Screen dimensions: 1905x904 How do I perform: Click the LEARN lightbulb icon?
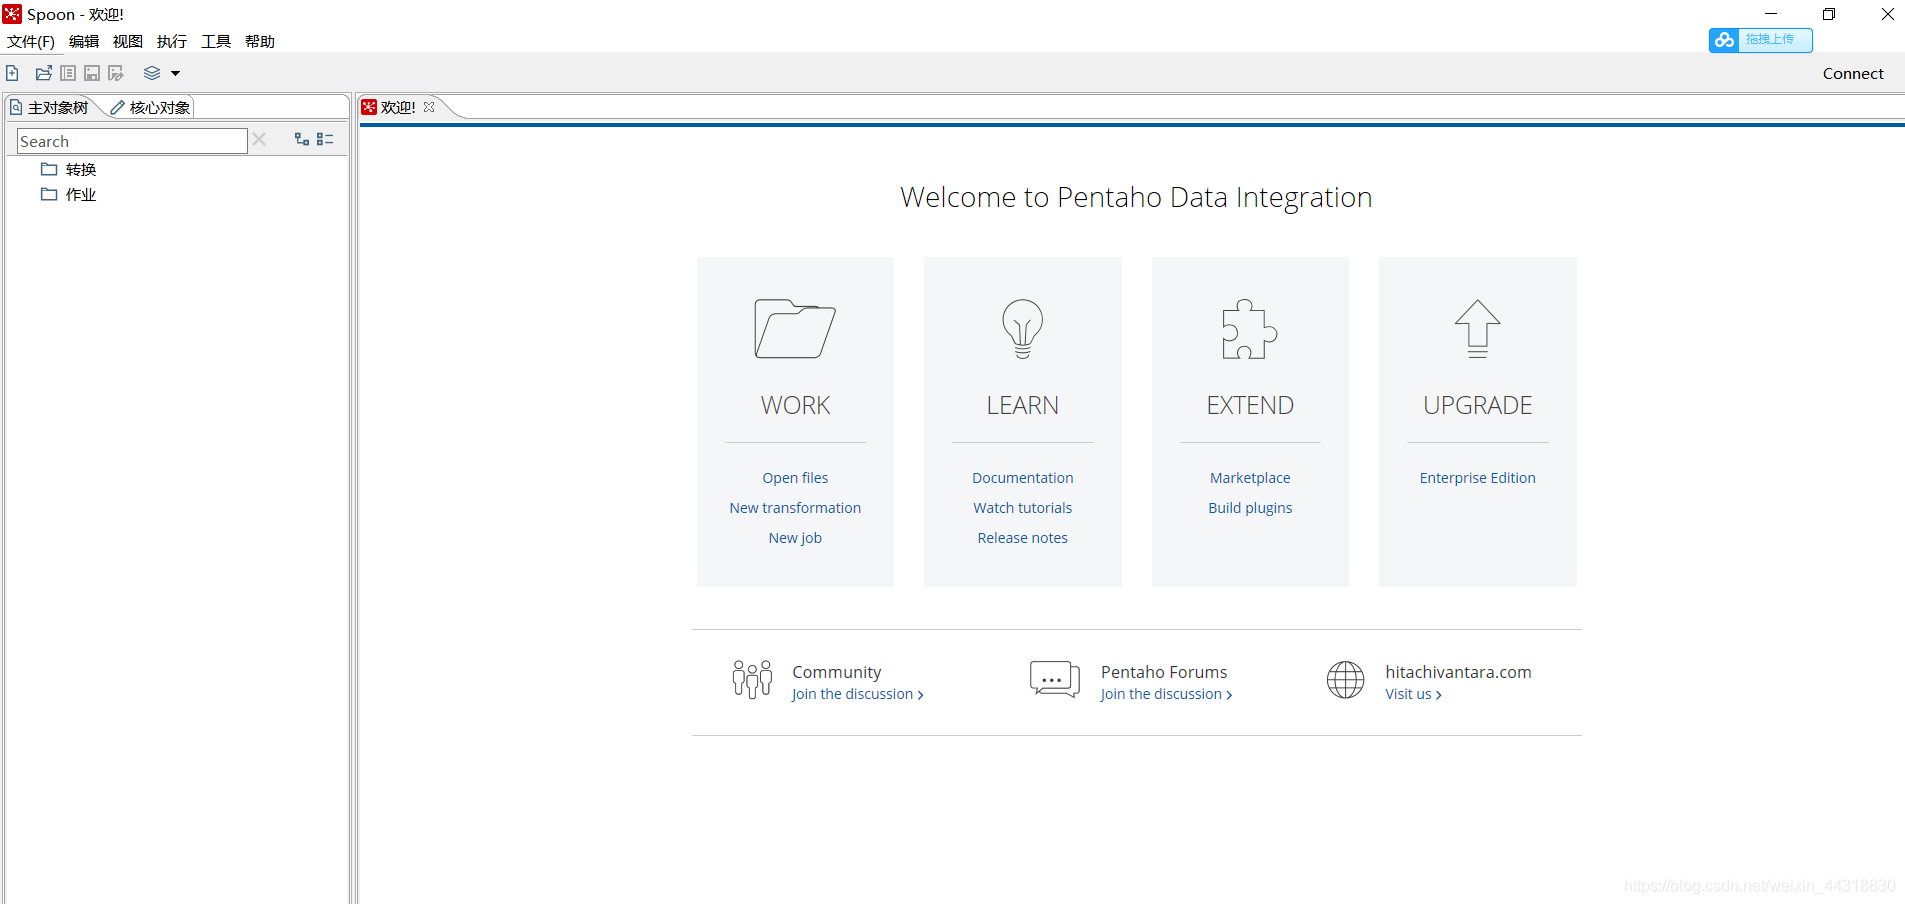[1022, 328]
